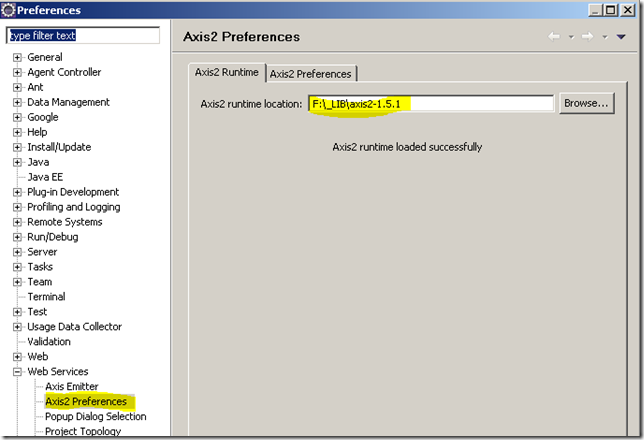Expand the Java tree node
644x440 pixels.
[17, 162]
